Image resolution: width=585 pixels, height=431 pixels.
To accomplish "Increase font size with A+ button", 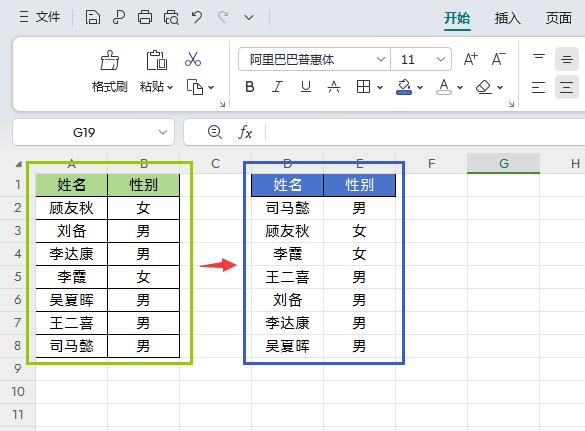I will pyautogui.click(x=470, y=59).
